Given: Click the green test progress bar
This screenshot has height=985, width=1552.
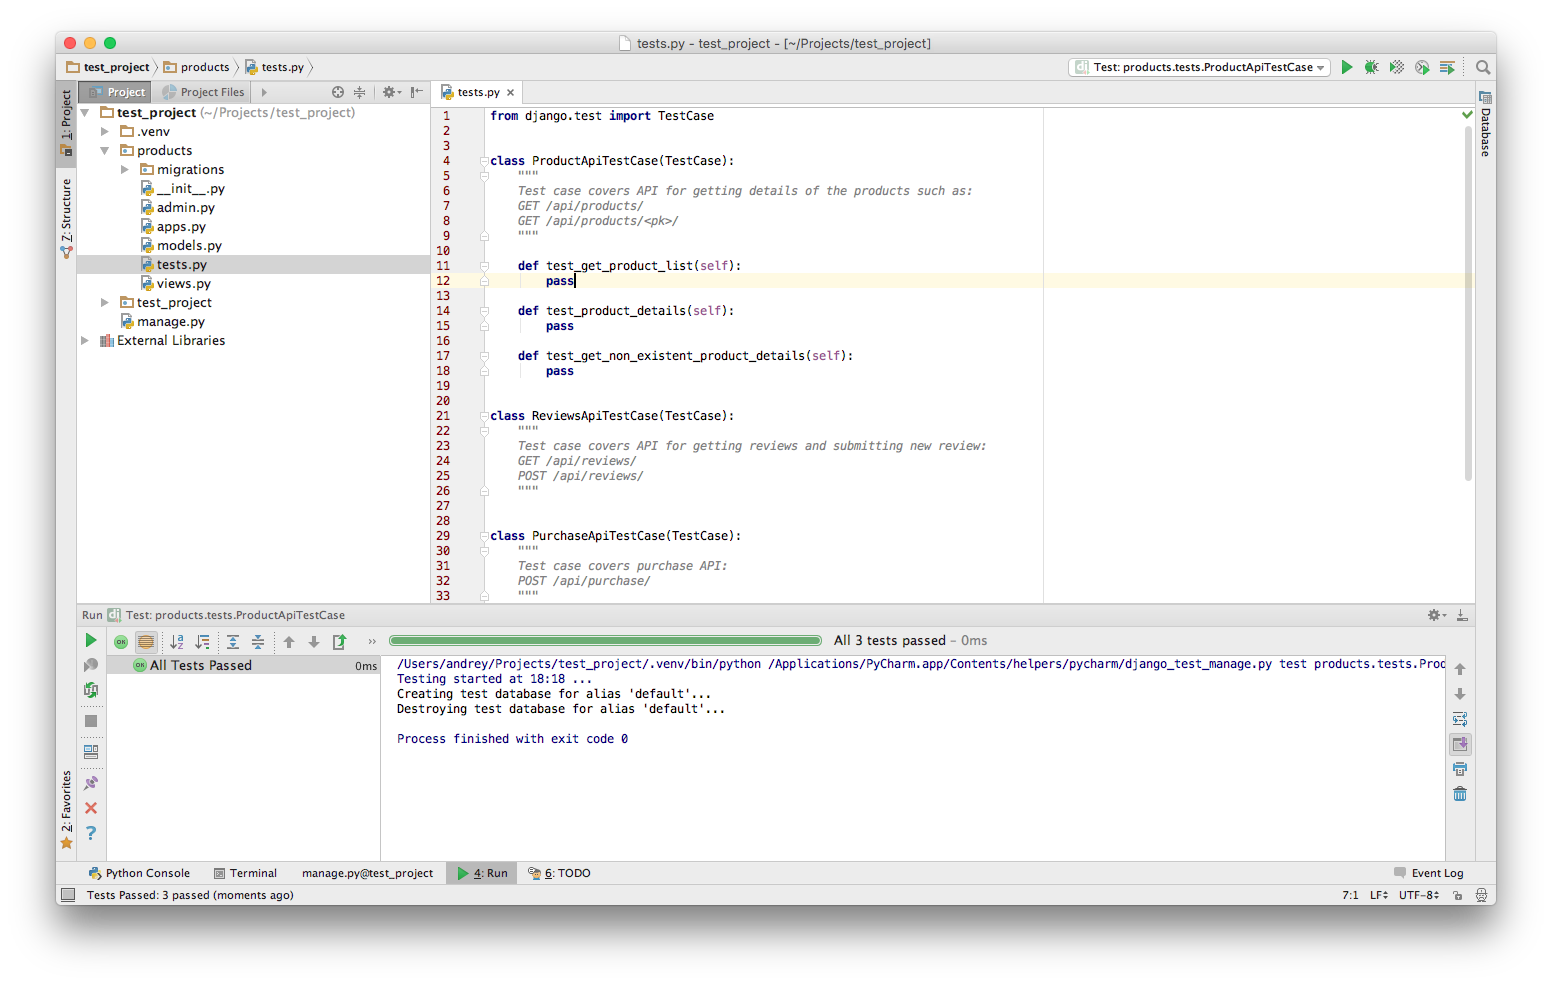Looking at the screenshot, I should point(605,640).
